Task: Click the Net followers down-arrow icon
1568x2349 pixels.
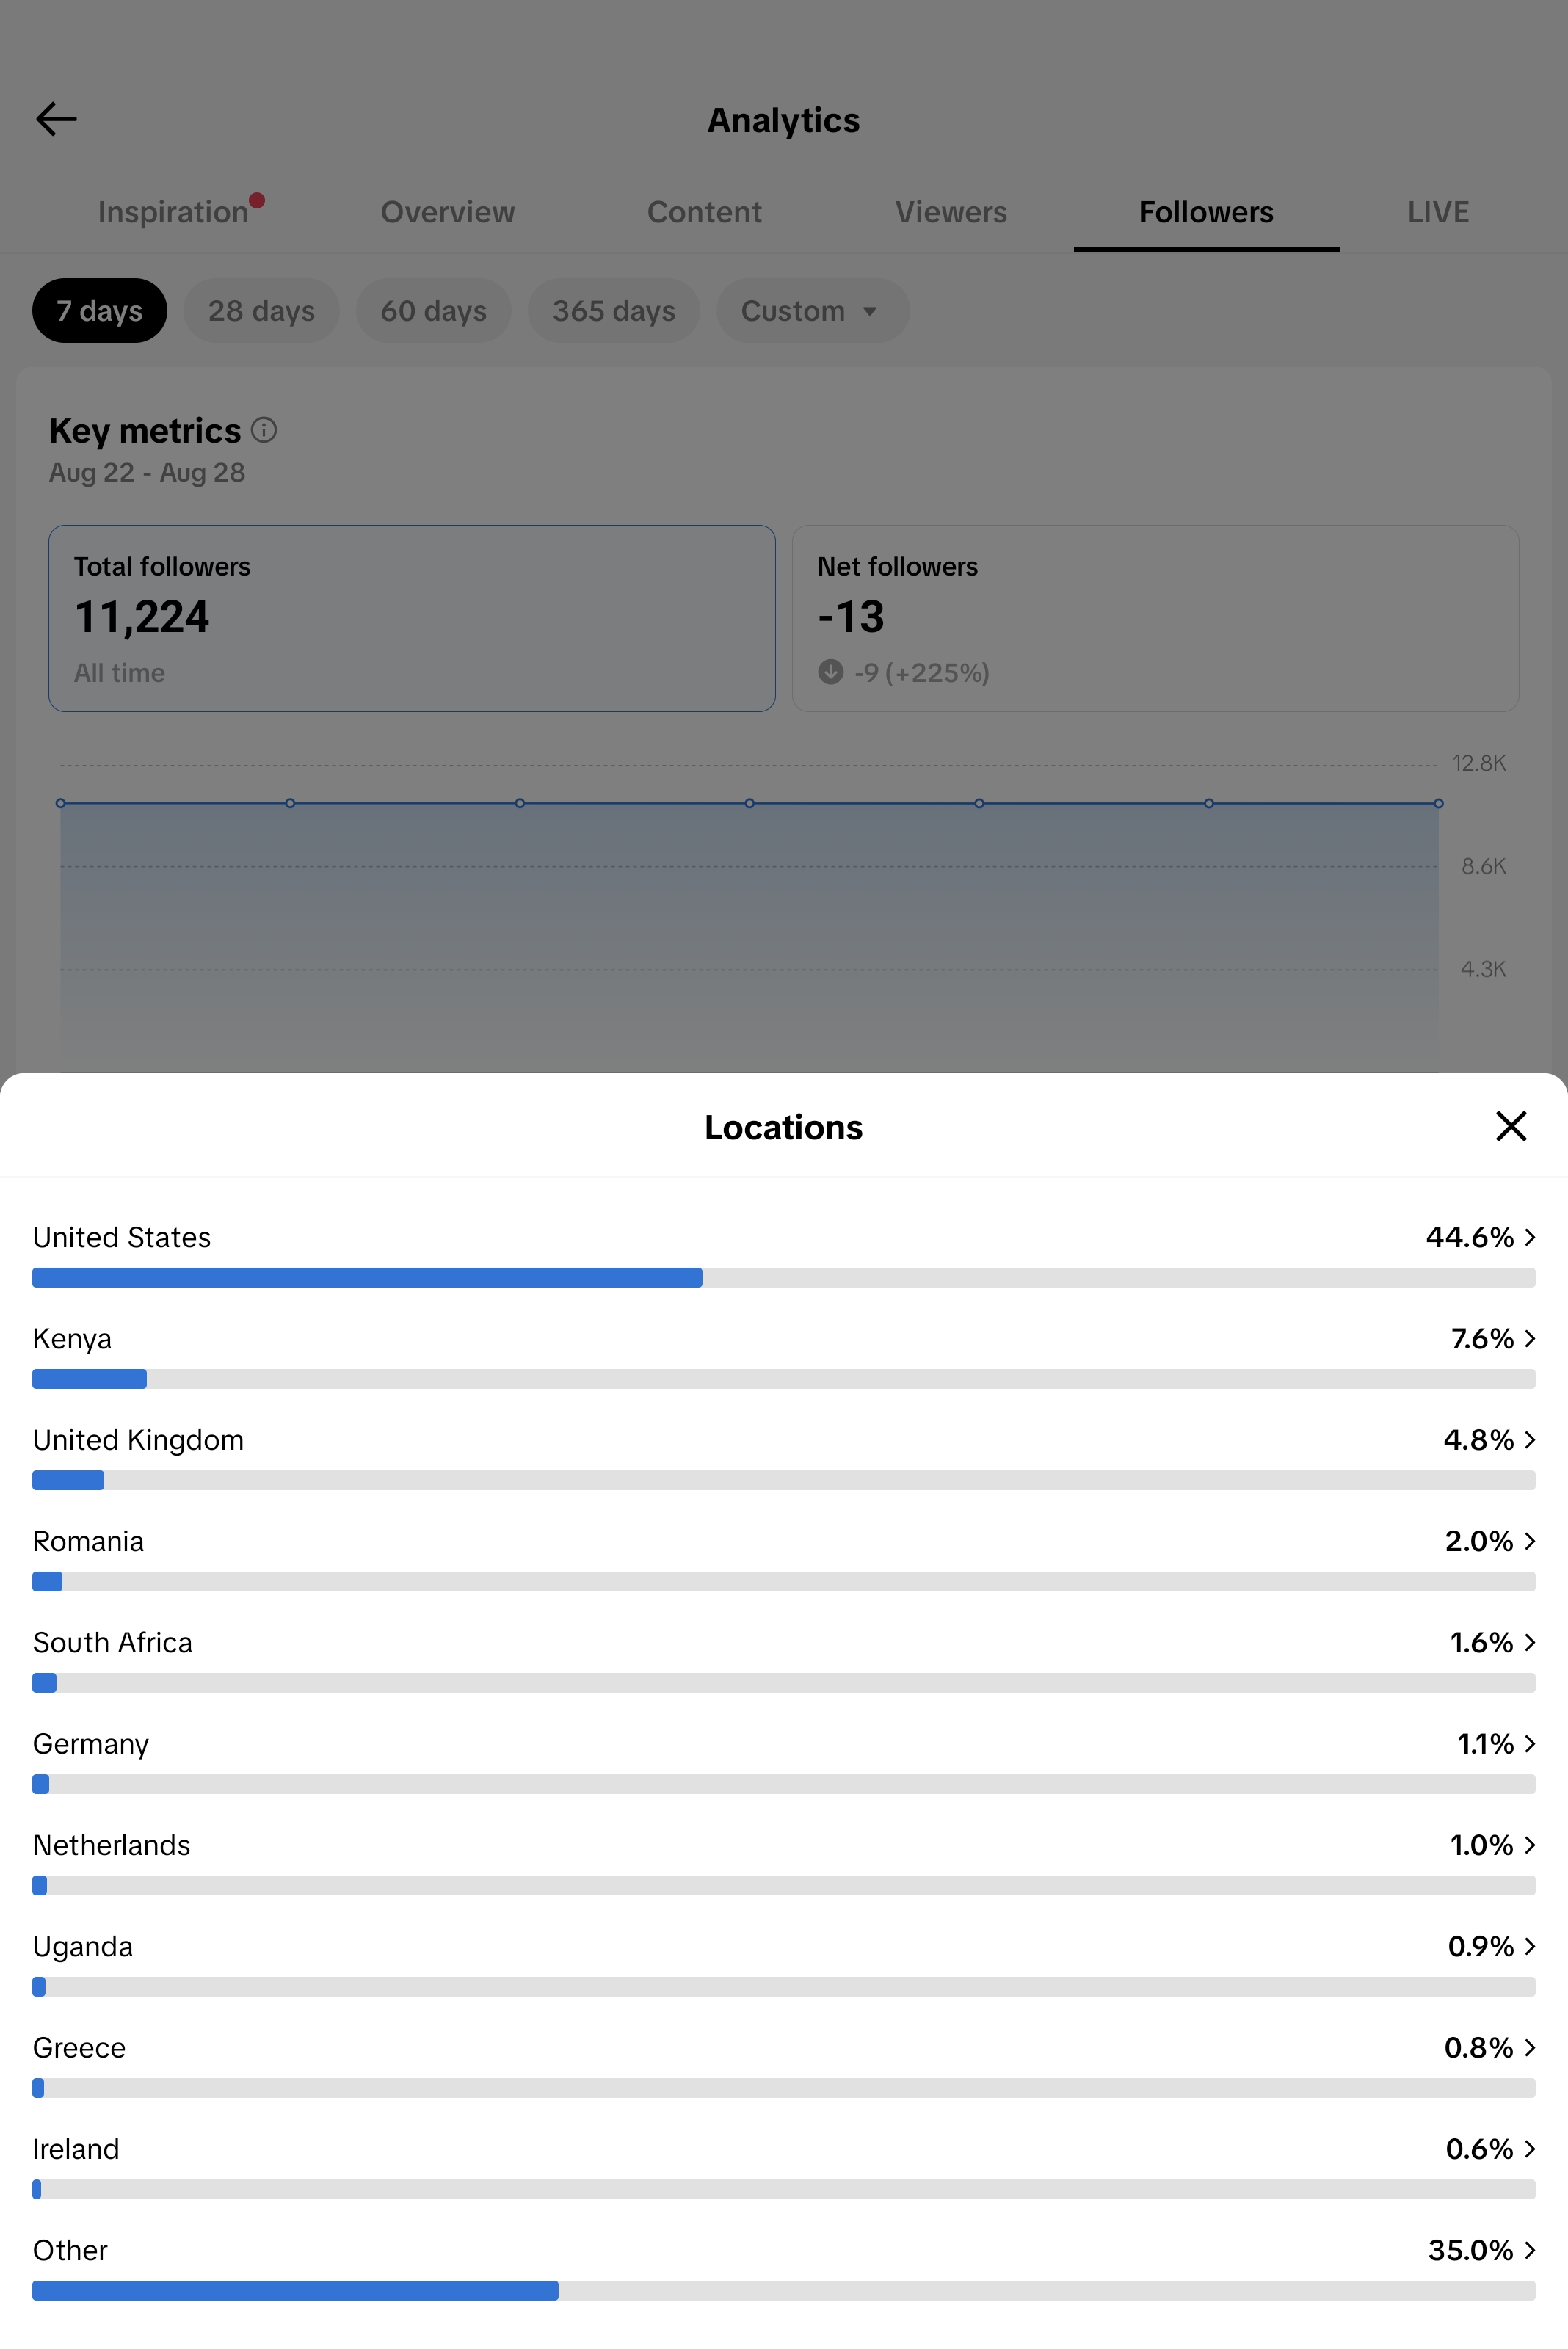Action: pos(830,672)
